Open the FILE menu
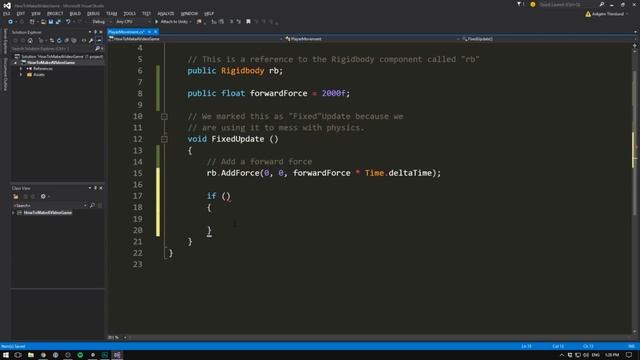The height and width of the screenshot is (360, 640). (x=6, y=13)
